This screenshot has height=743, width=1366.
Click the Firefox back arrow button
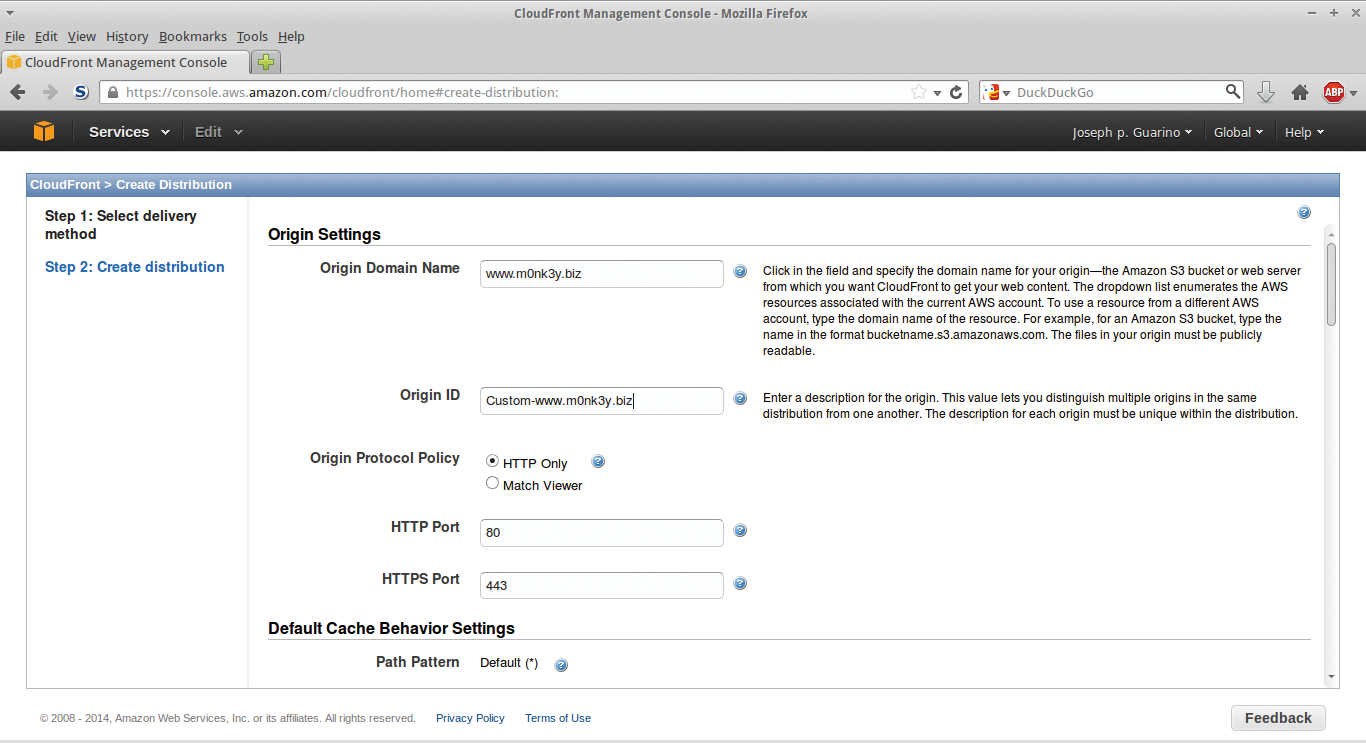pos(18,92)
